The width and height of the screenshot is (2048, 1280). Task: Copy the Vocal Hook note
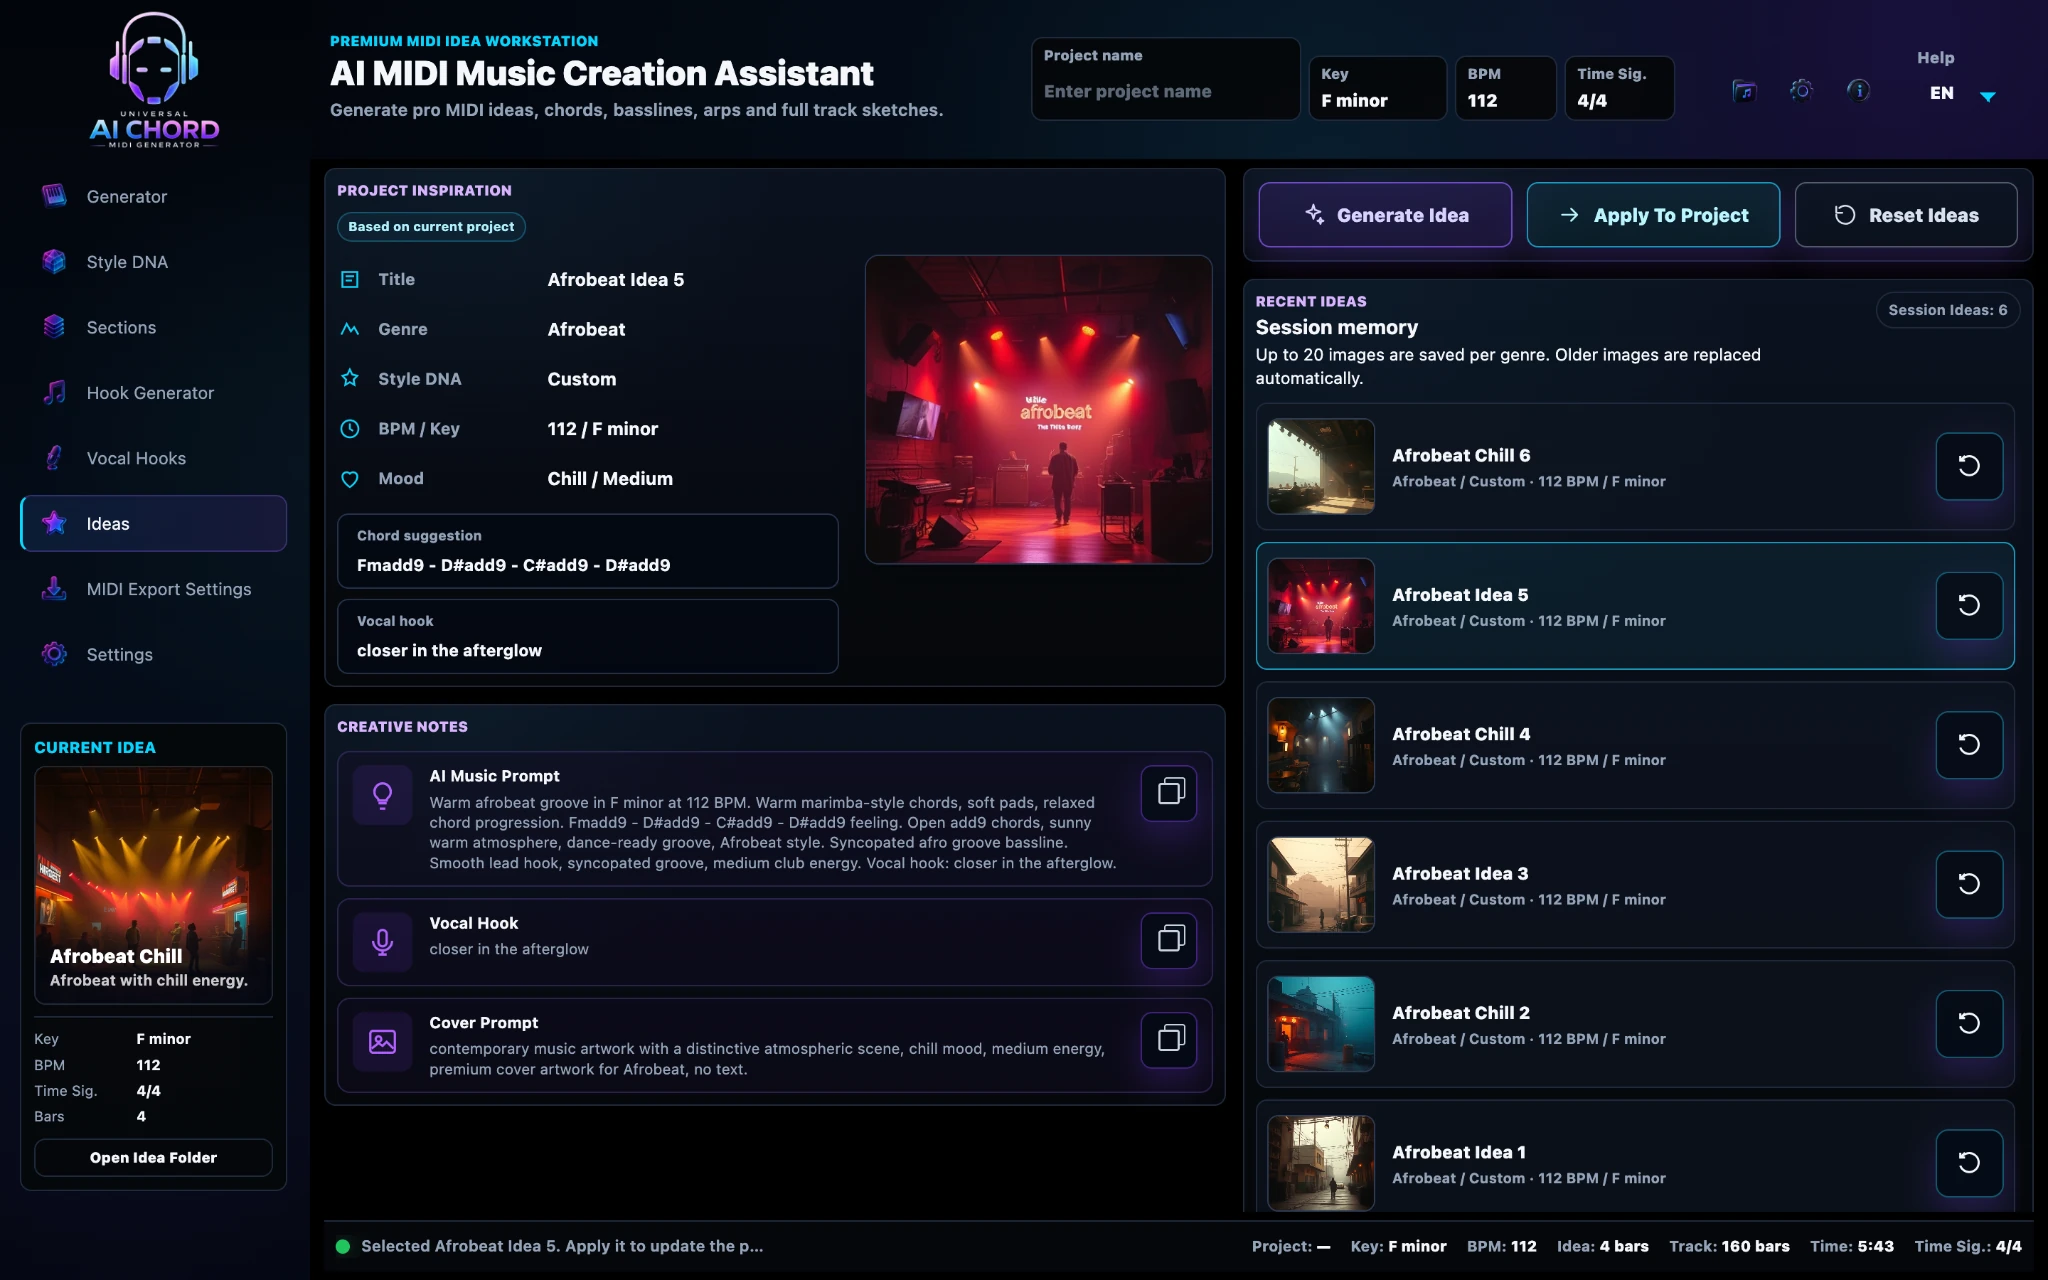coord(1169,939)
